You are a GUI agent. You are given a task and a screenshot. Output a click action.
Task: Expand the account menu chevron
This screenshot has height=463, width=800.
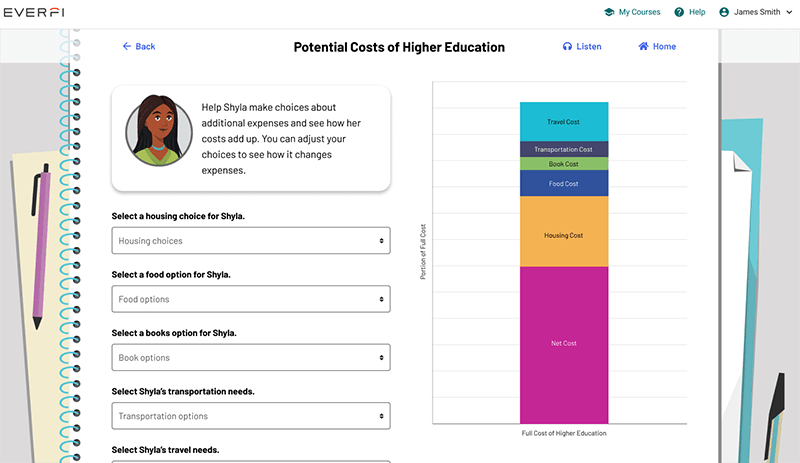(x=789, y=12)
